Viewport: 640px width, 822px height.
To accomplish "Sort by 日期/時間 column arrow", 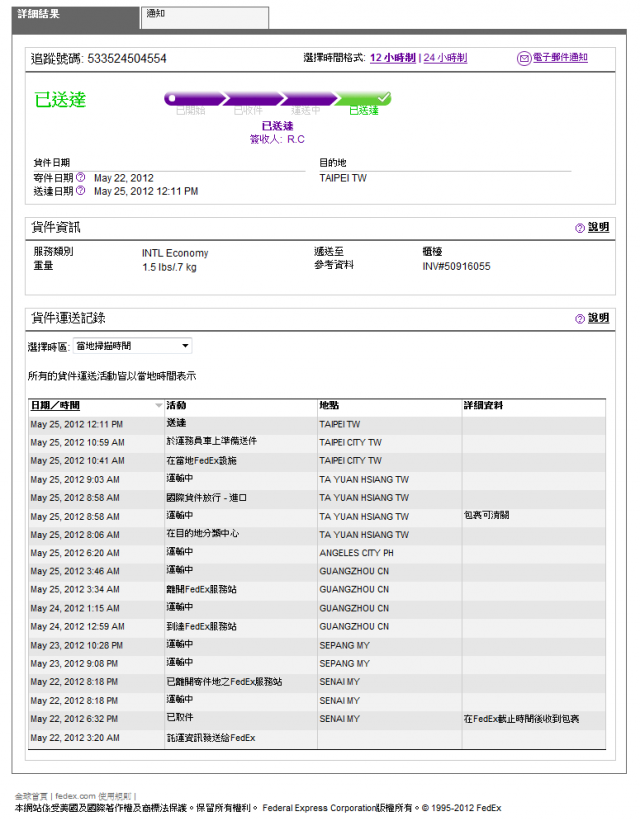I will click(158, 406).
